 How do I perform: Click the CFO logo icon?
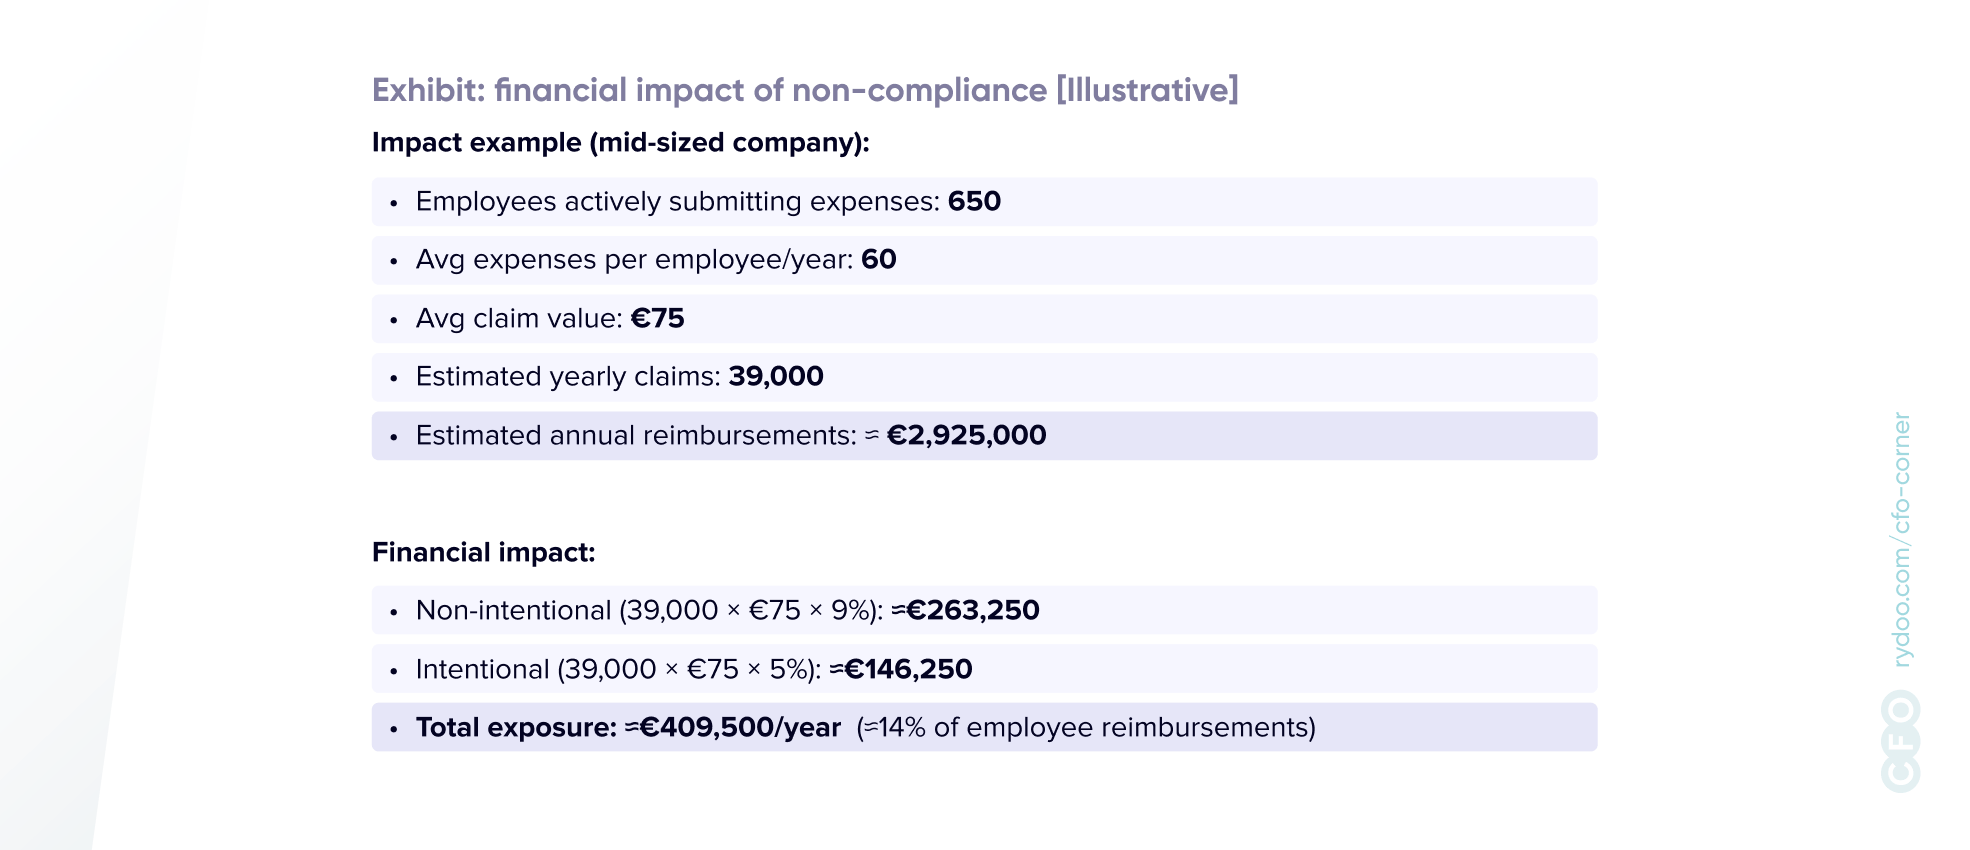pyautogui.click(x=1900, y=741)
